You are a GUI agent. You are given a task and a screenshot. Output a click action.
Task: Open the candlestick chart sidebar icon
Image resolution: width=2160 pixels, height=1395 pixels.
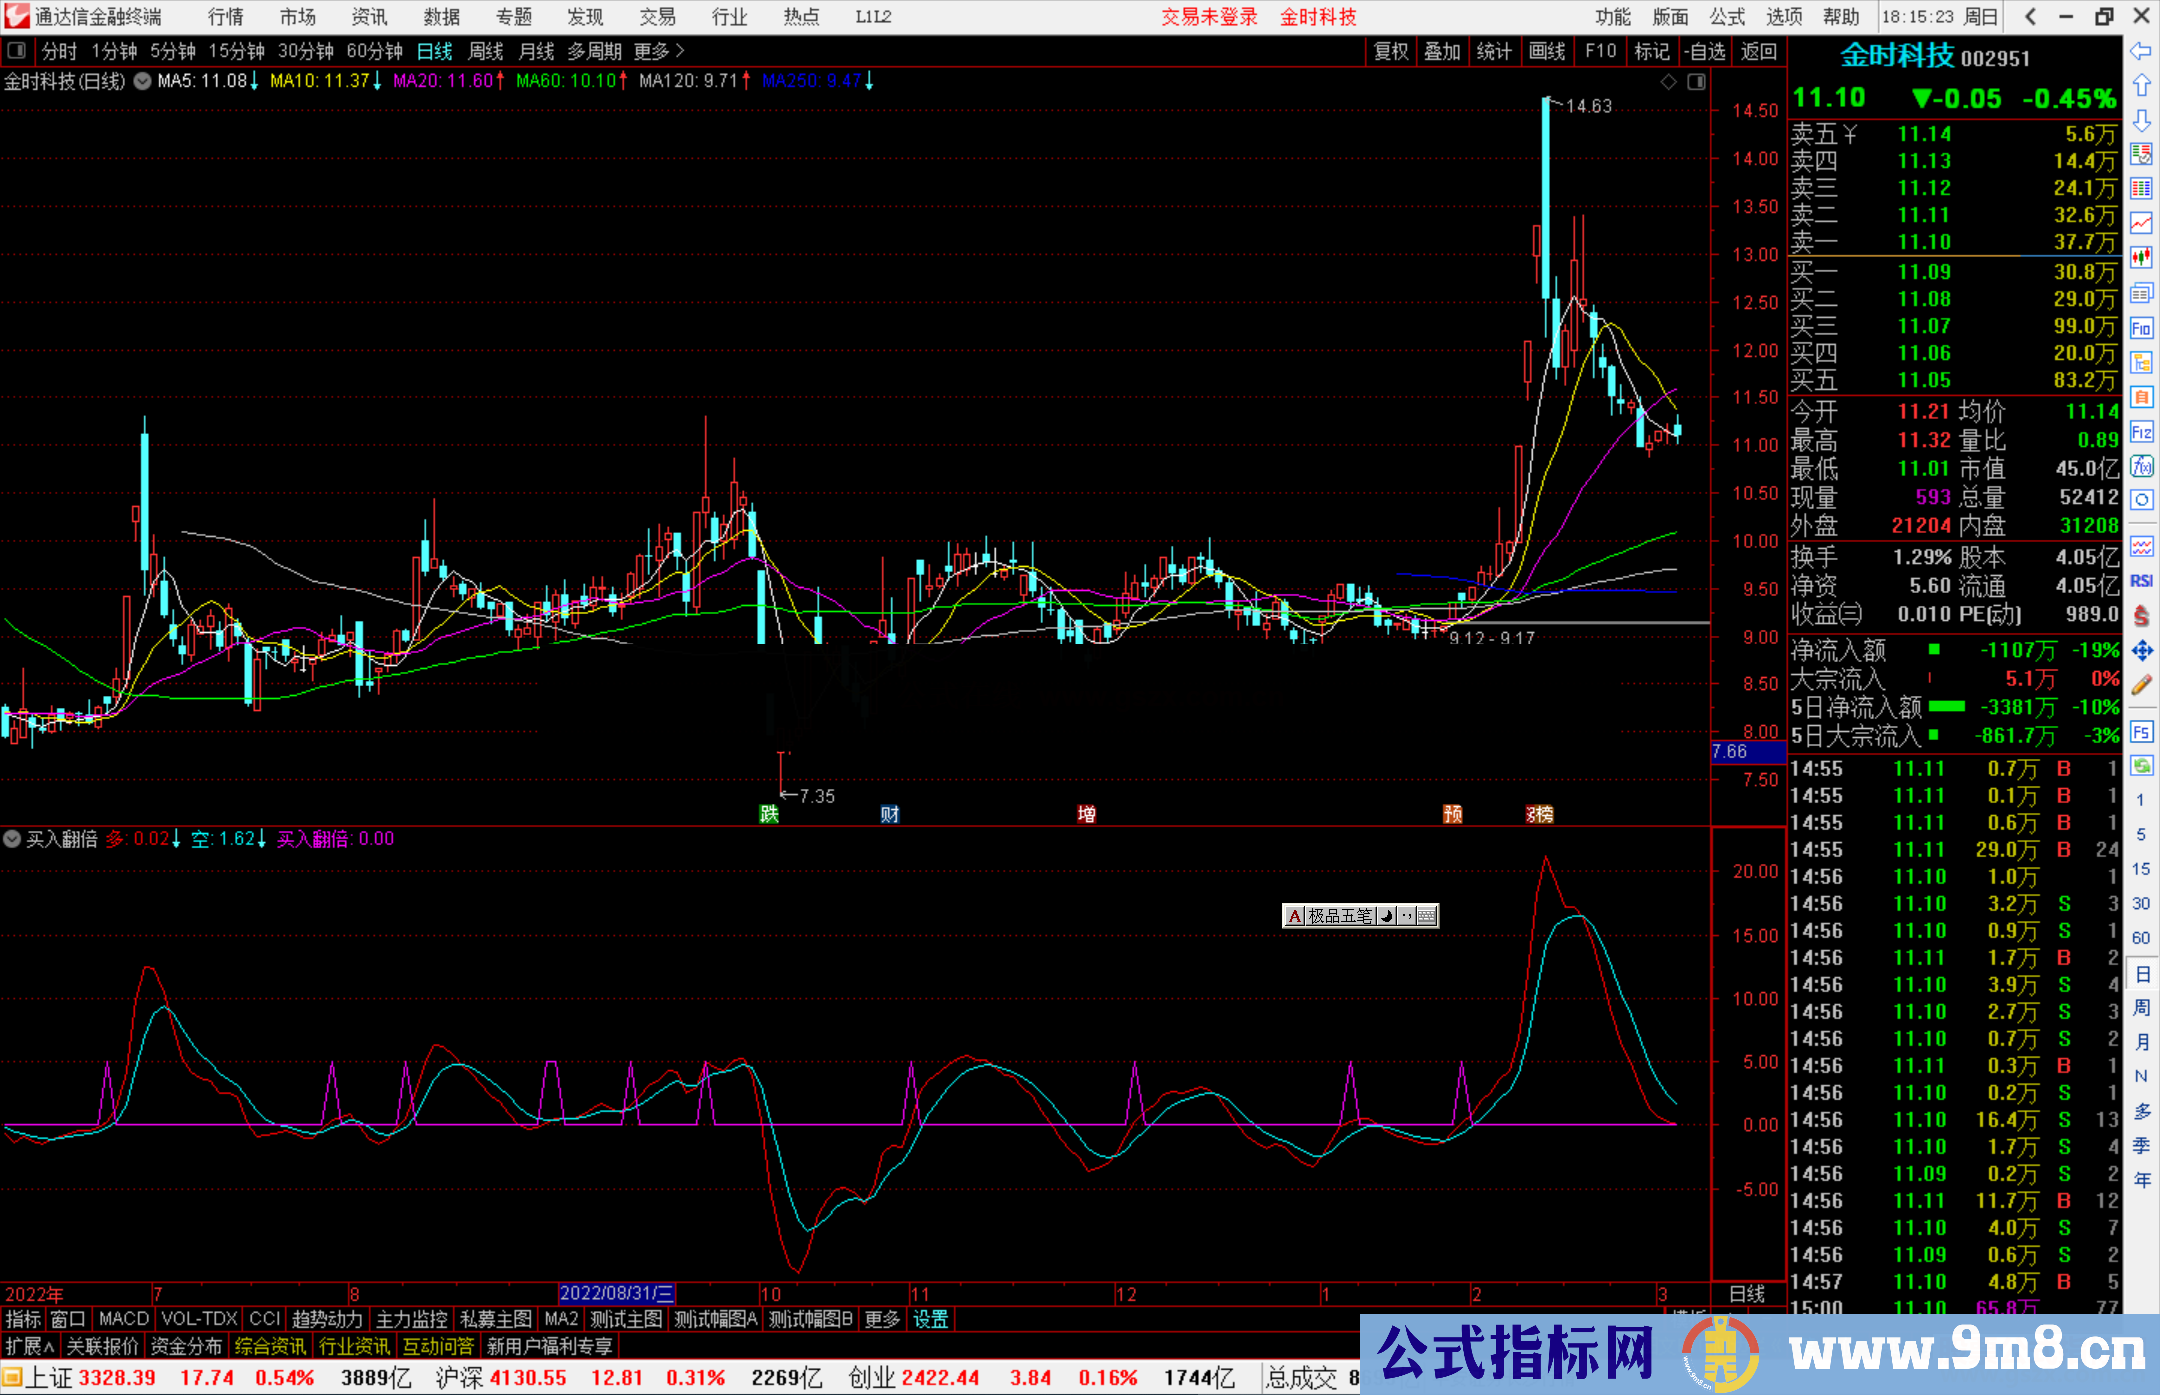(x=2141, y=258)
